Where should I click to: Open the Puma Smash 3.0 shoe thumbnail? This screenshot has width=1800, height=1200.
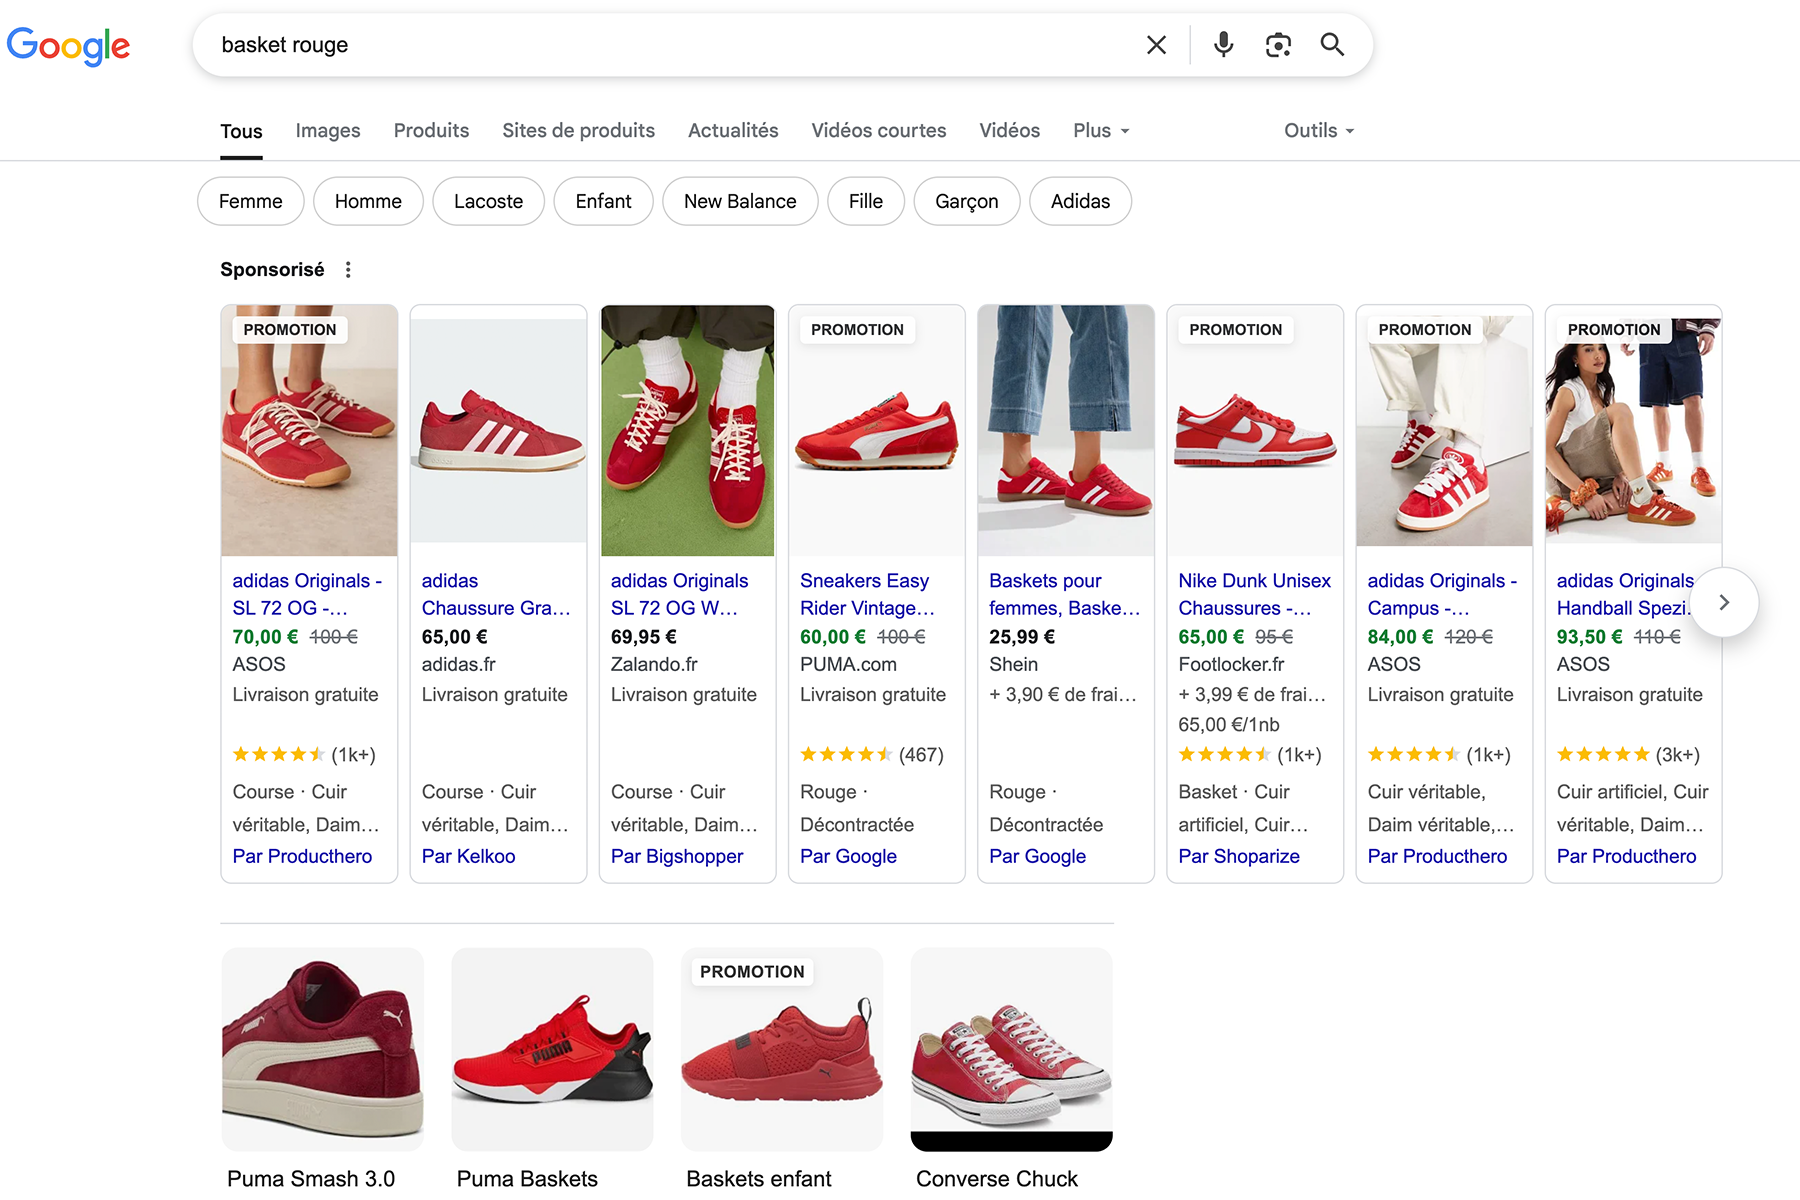(323, 1049)
